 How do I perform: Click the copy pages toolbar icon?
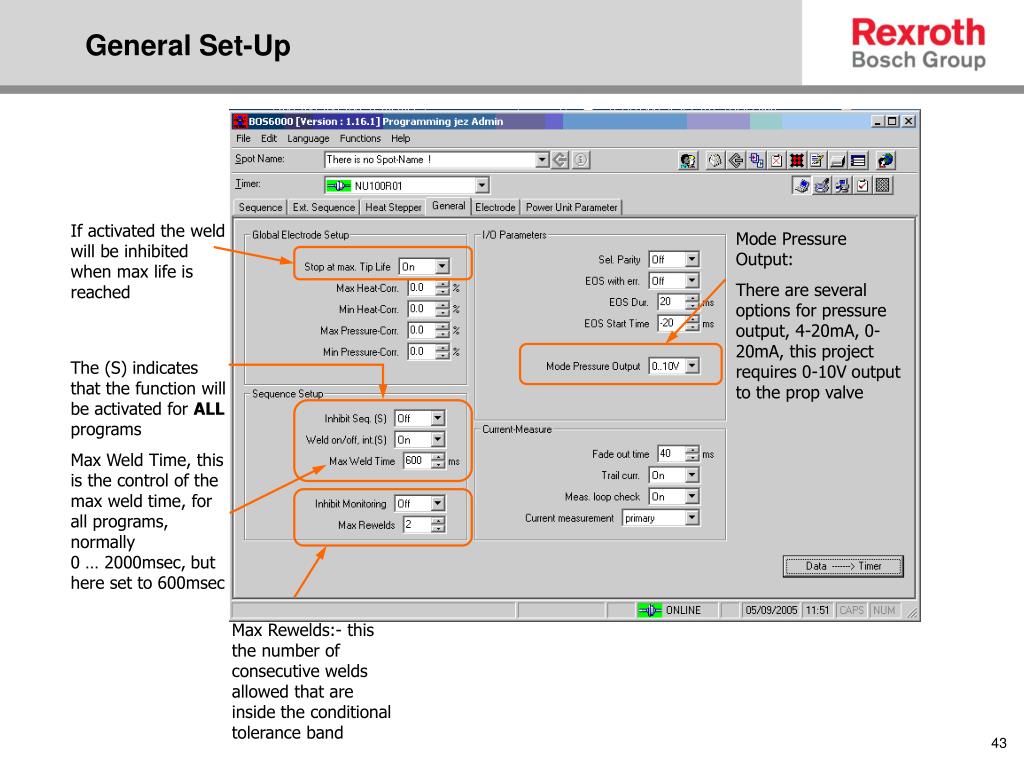[756, 160]
